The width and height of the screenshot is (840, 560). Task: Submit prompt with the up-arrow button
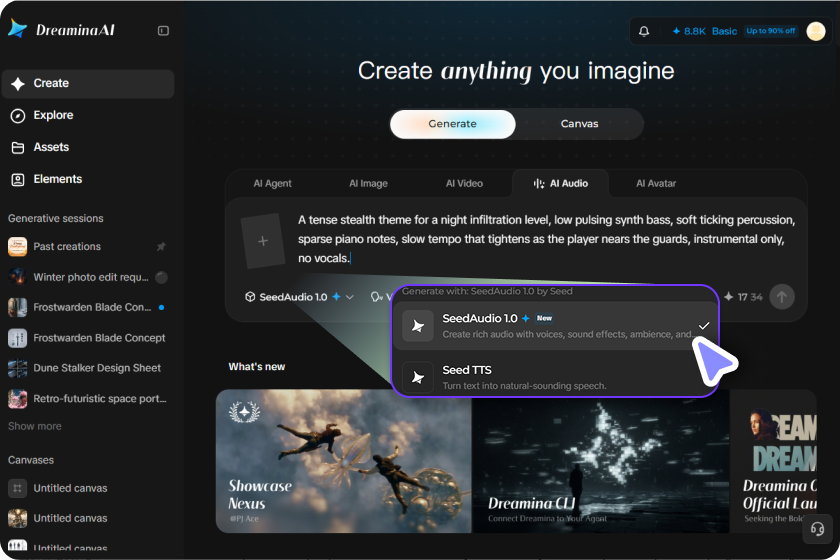click(782, 297)
